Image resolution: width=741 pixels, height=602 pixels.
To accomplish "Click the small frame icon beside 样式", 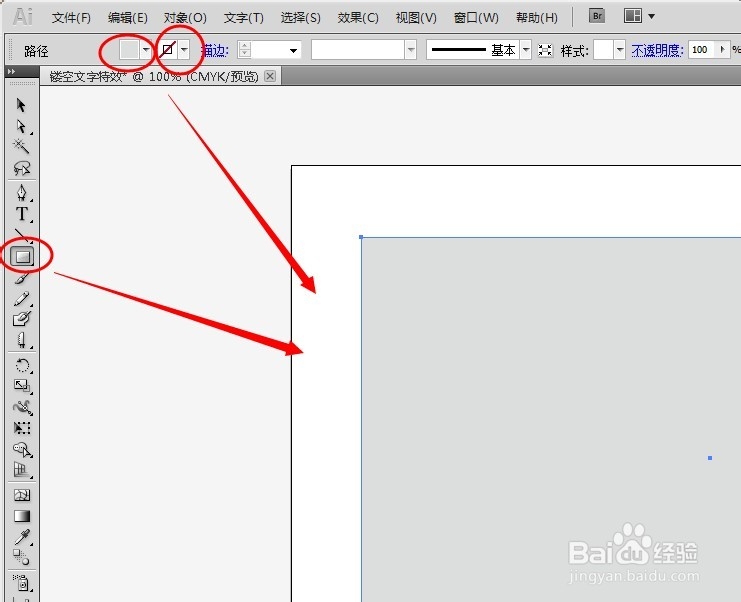I will point(545,50).
